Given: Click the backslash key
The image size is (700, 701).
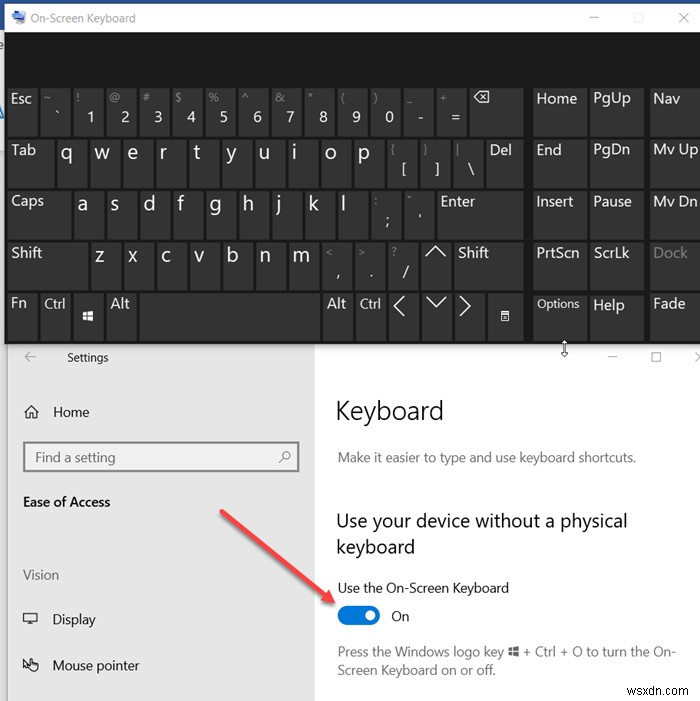Looking at the screenshot, I should [468, 164].
